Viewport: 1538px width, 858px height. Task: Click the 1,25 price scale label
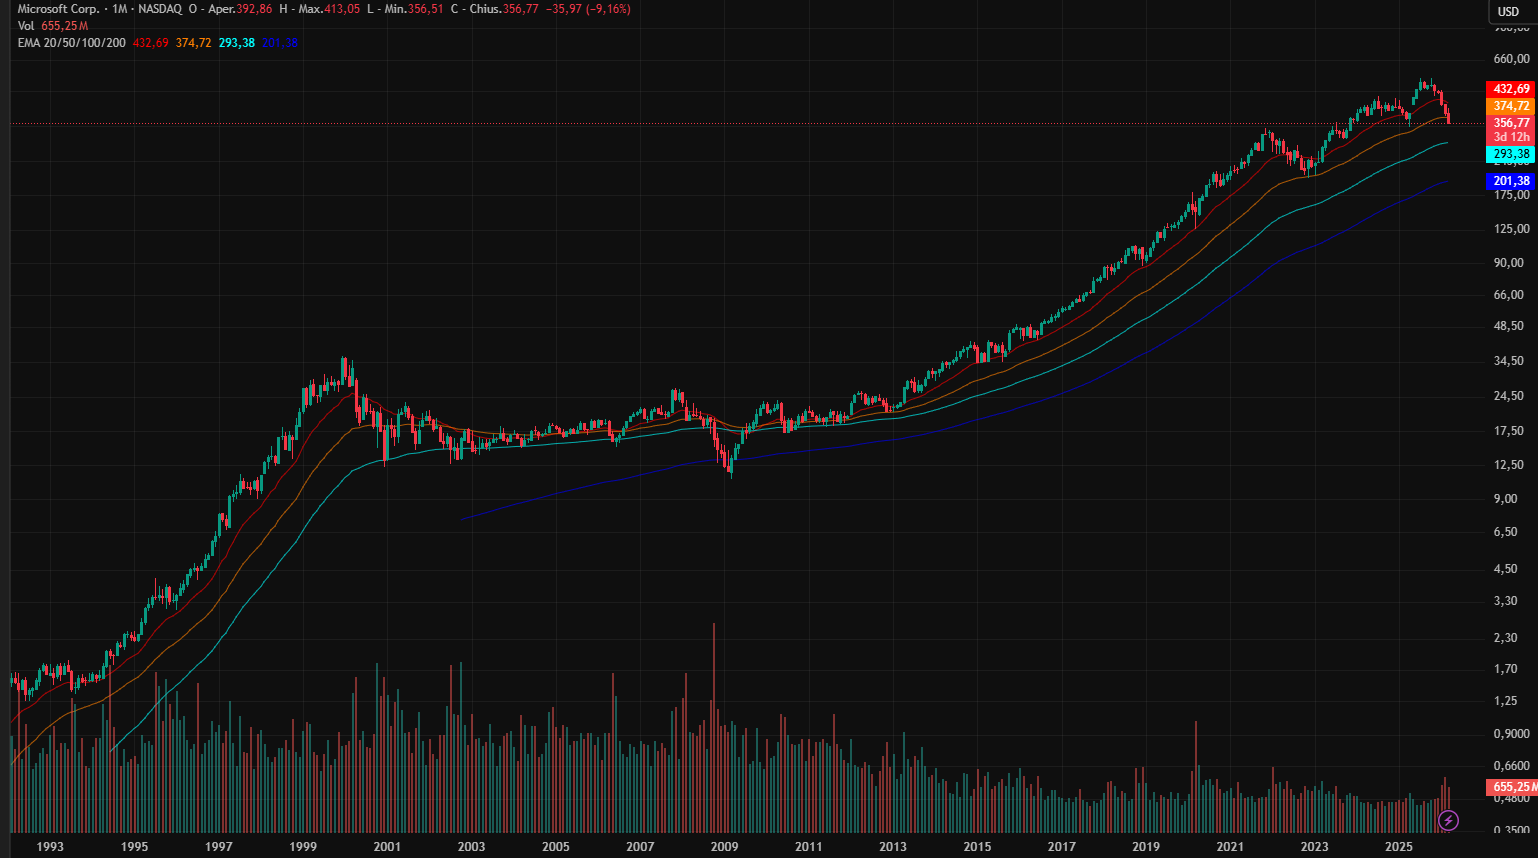tap(1506, 701)
